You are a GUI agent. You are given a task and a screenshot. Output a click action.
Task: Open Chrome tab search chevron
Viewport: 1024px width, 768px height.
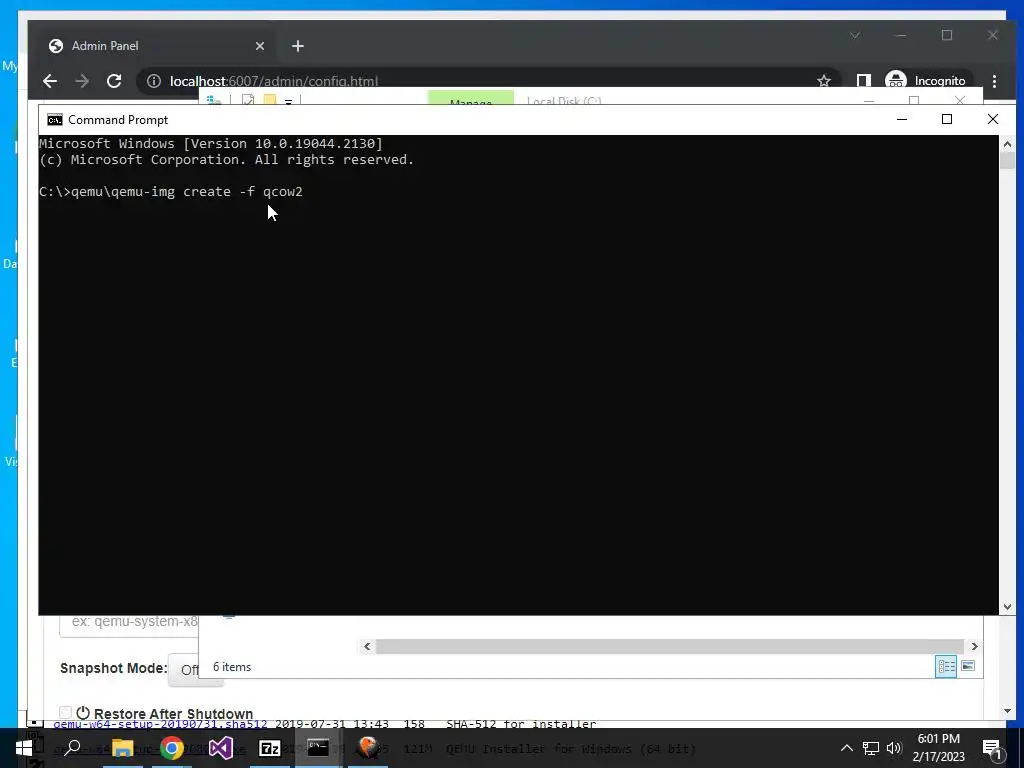click(x=855, y=35)
